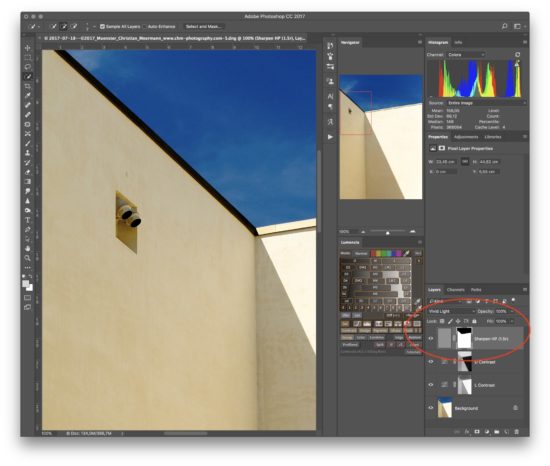Hide the L Contrast layer
The width and height of the screenshot is (550, 466).
point(431,385)
